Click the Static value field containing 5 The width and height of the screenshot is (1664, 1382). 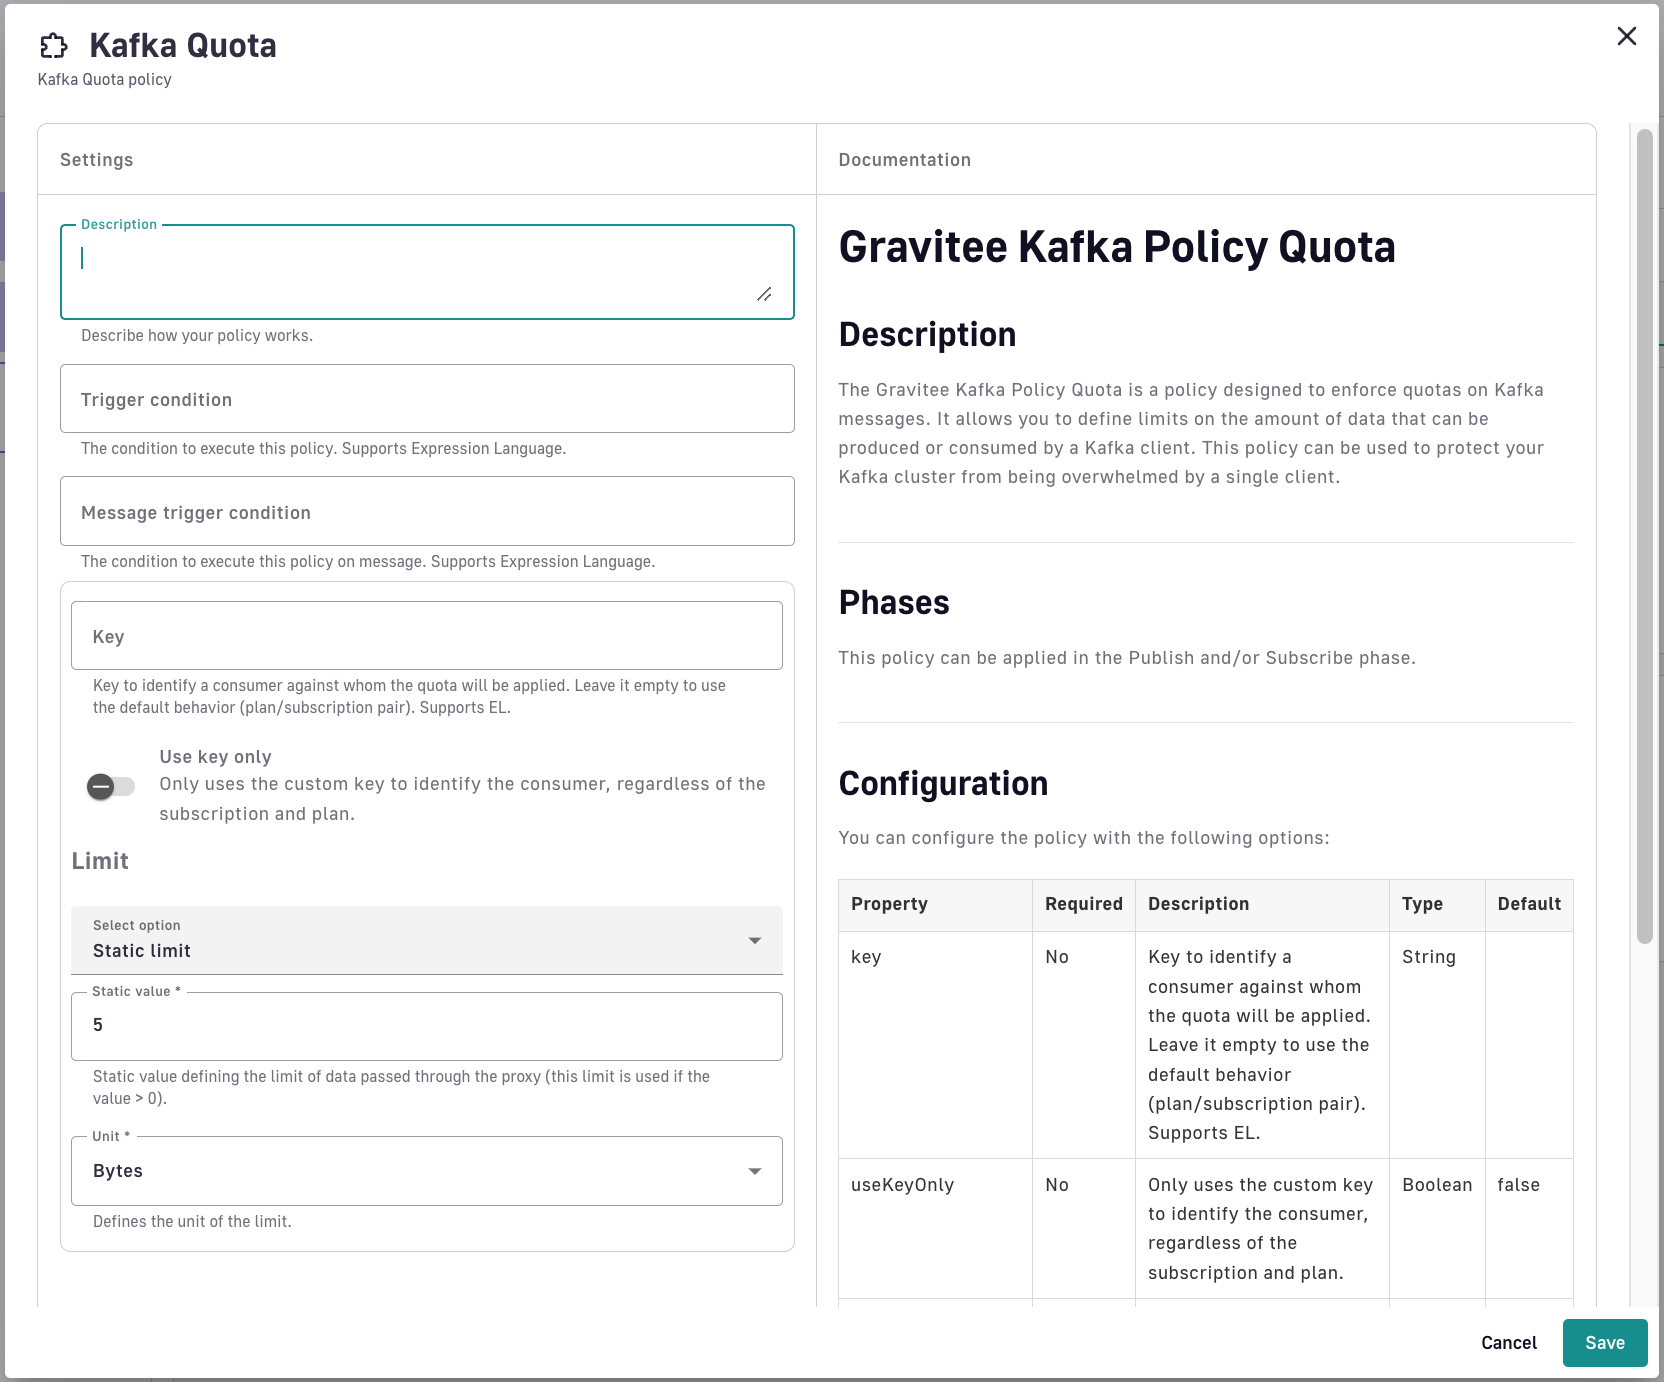427,1026
